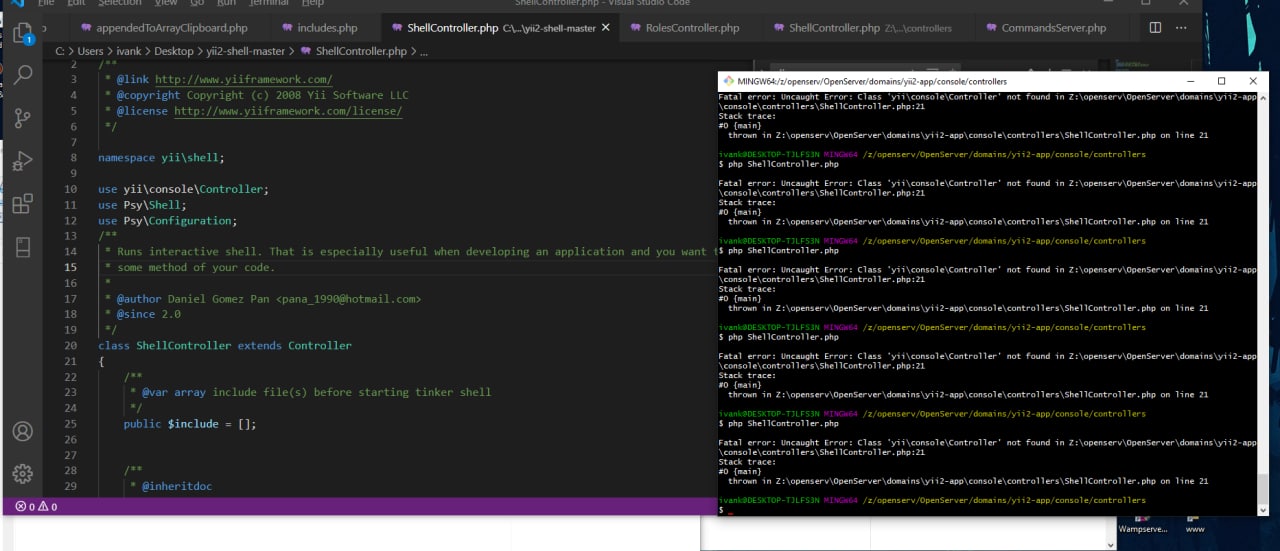Image resolution: width=1280 pixels, height=551 pixels.
Task: Open the View menu
Action: pos(166,3)
